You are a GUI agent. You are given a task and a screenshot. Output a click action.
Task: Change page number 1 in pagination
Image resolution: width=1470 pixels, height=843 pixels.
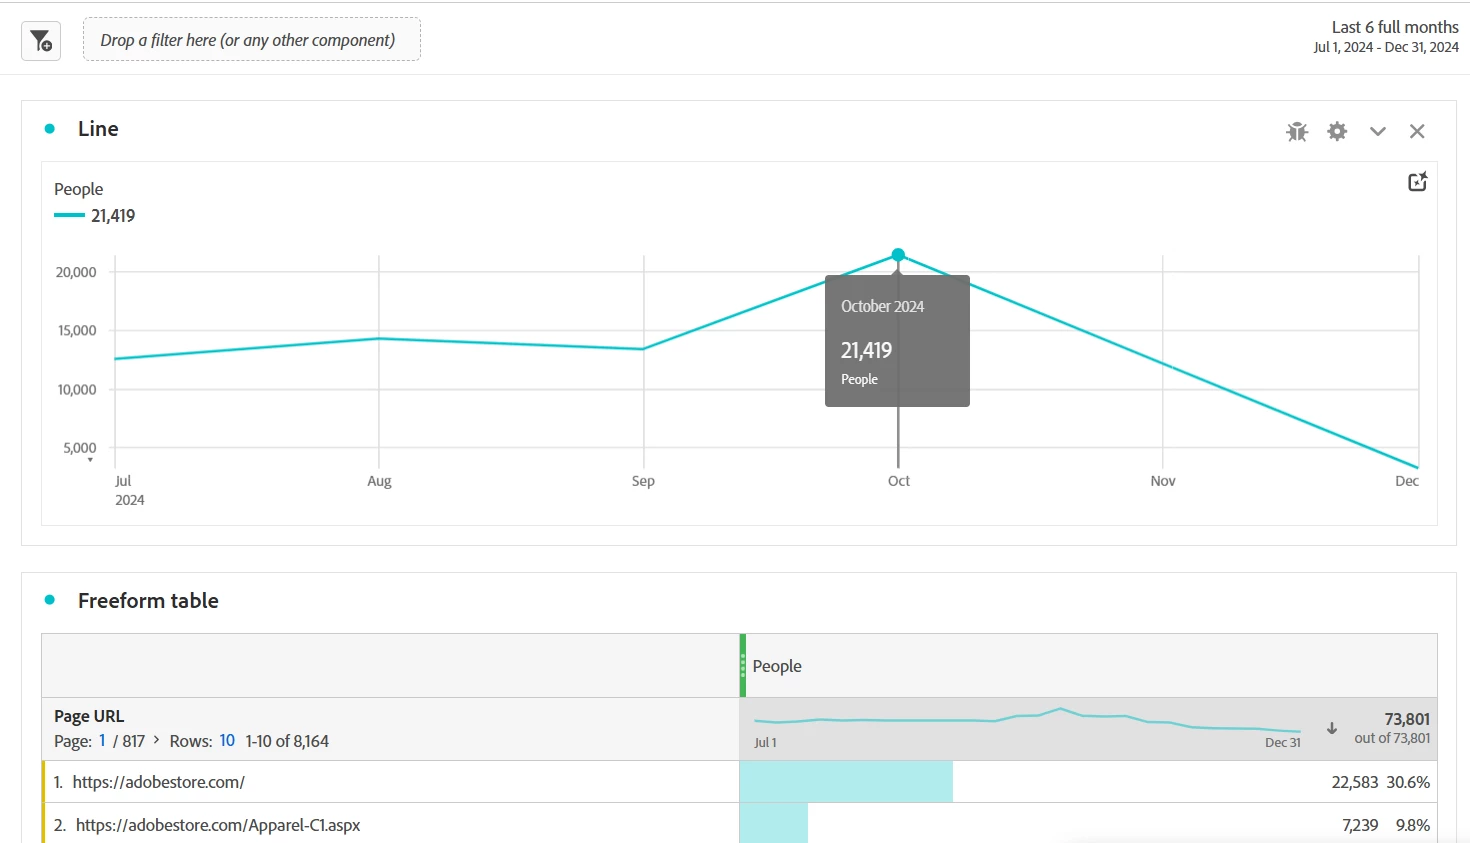click(x=102, y=741)
